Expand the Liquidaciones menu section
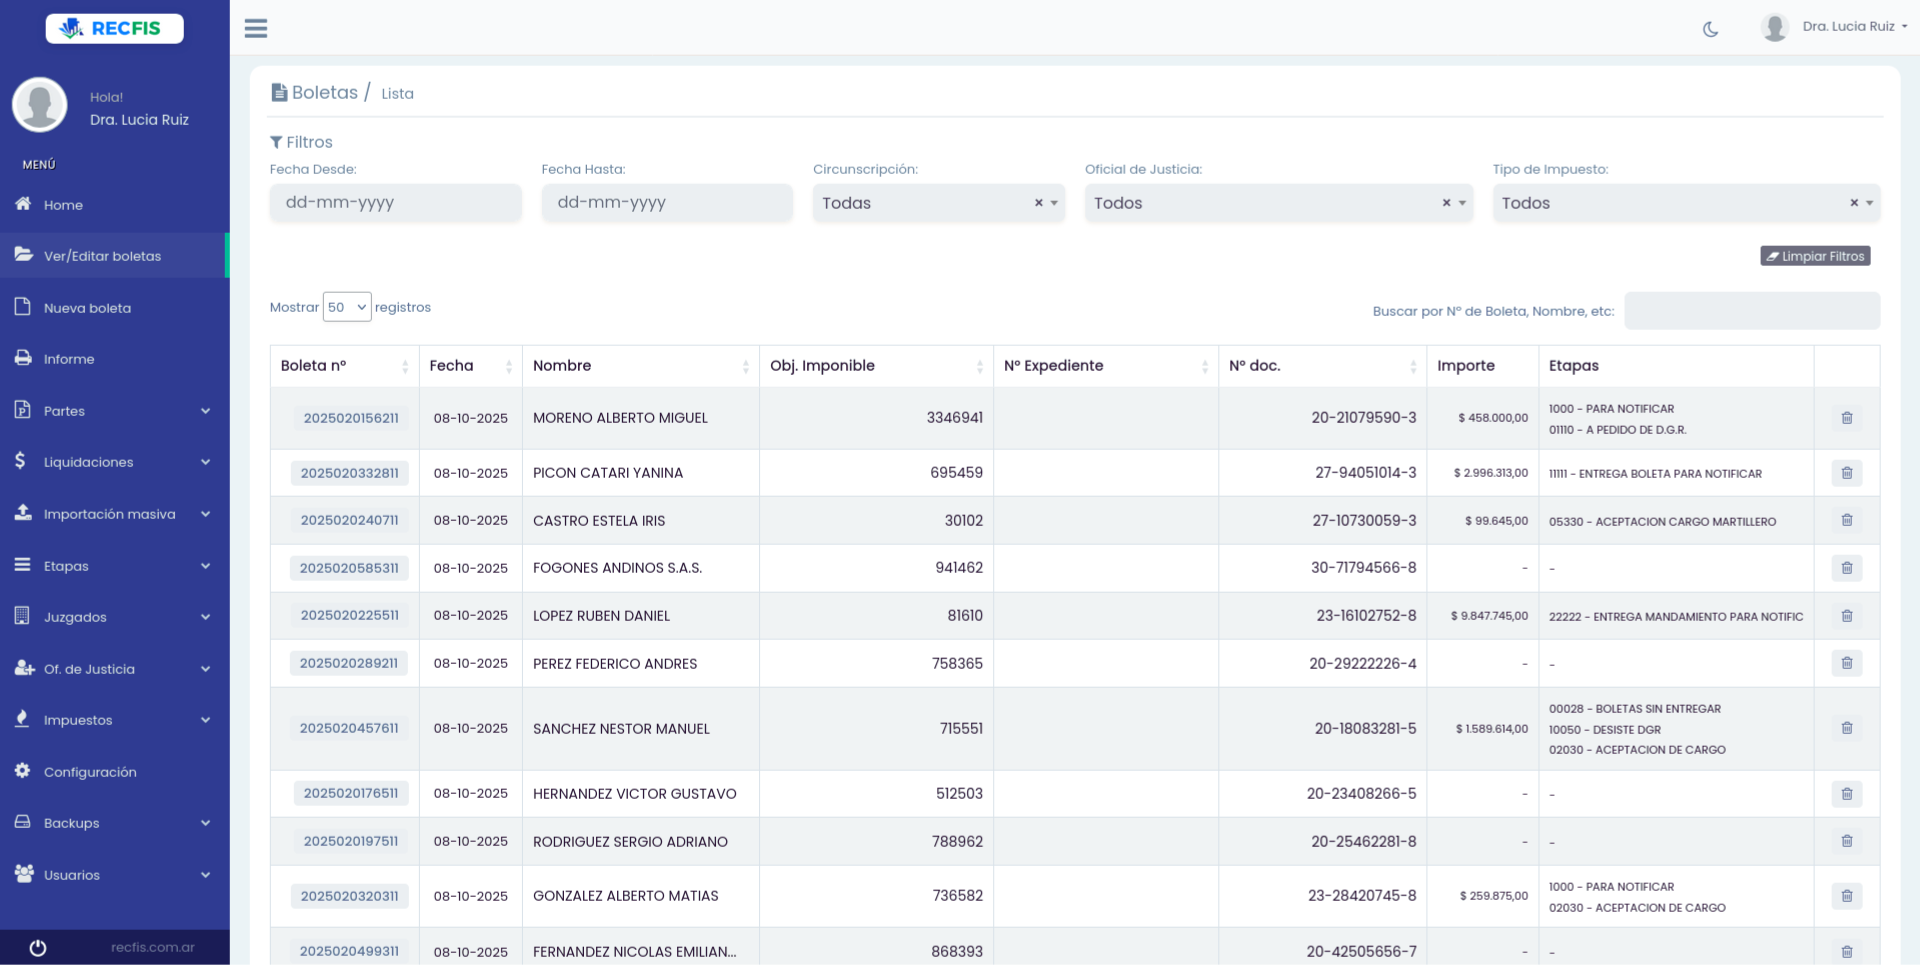Image resolution: width=1920 pixels, height=965 pixels. click(x=88, y=462)
